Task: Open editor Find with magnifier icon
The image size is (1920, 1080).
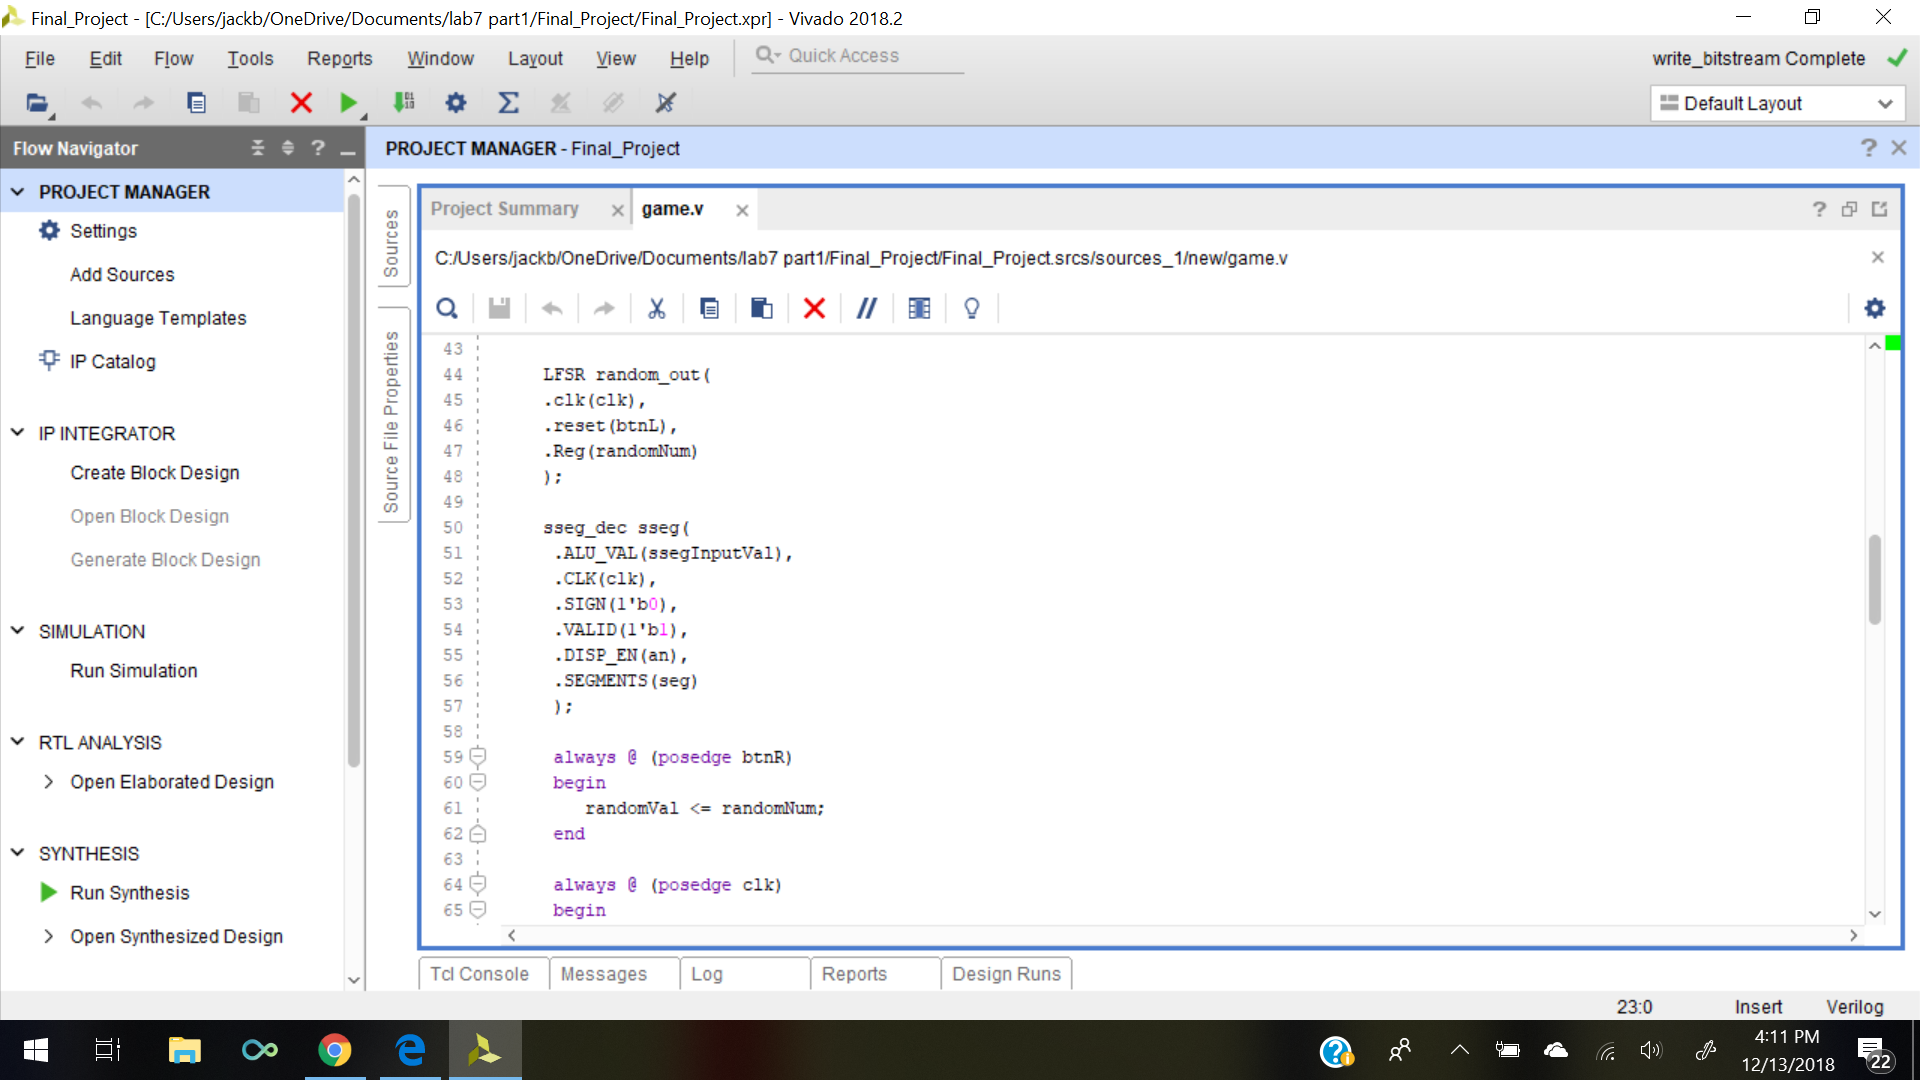Action: pos(447,308)
